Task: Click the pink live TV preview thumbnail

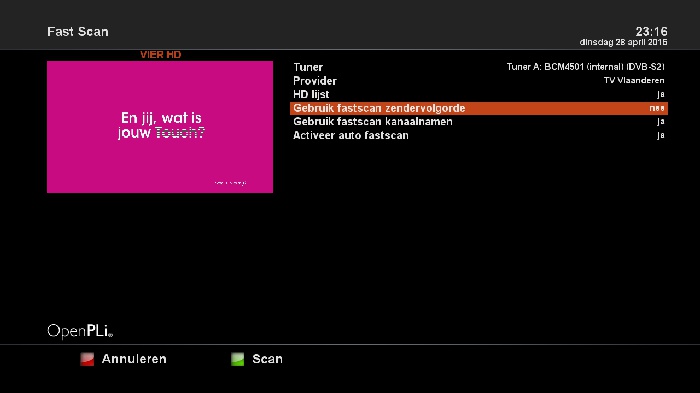Action: click(x=160, y=127)
